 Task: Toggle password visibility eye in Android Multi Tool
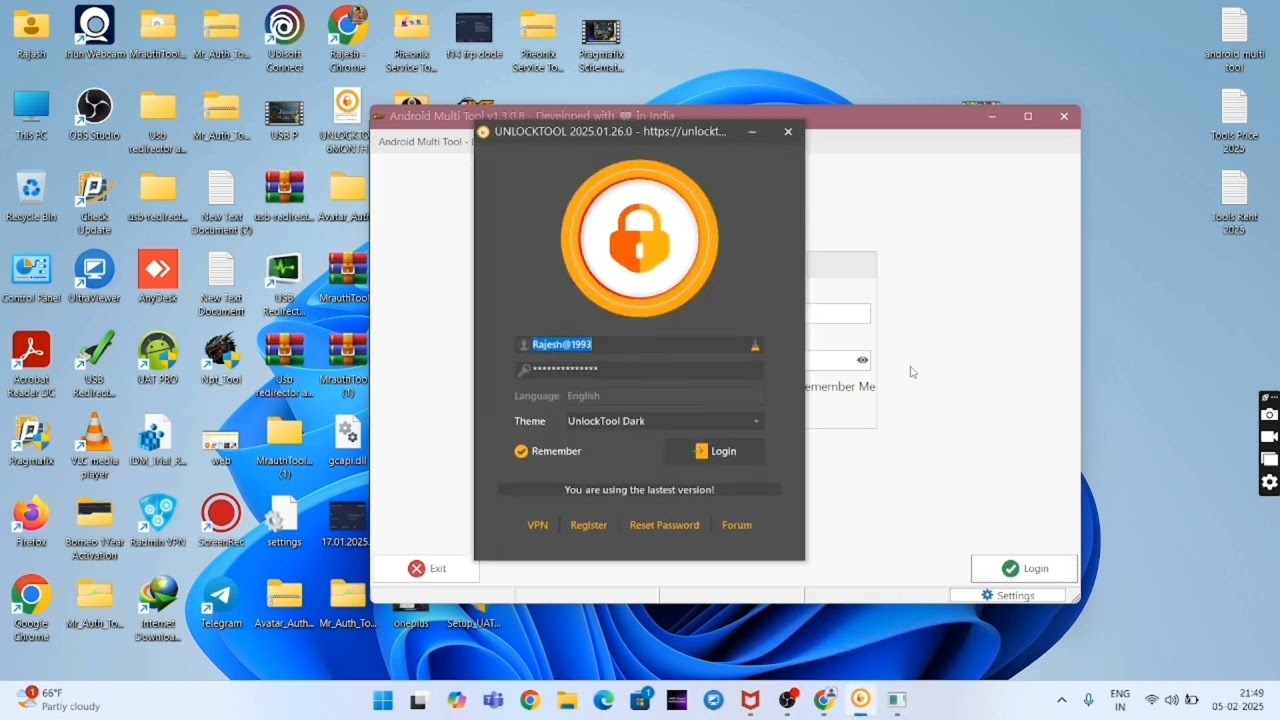coord(862,360)
